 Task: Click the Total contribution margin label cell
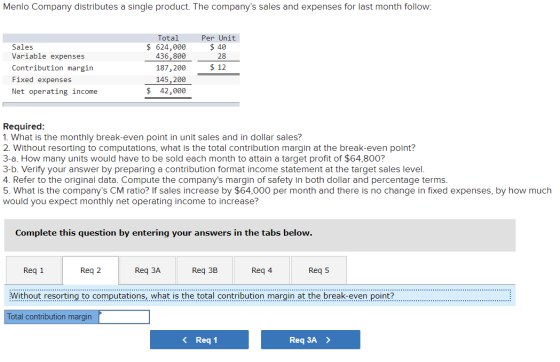[51, 317]
